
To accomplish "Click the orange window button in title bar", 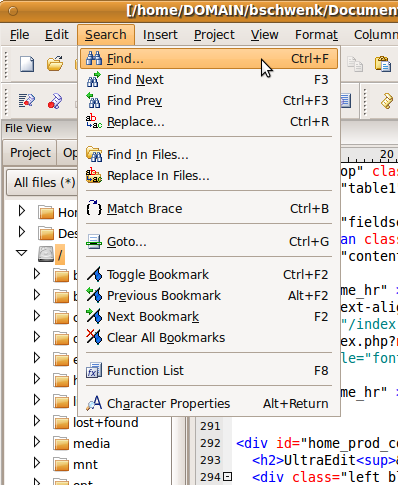I will click(x=13, y=11).
